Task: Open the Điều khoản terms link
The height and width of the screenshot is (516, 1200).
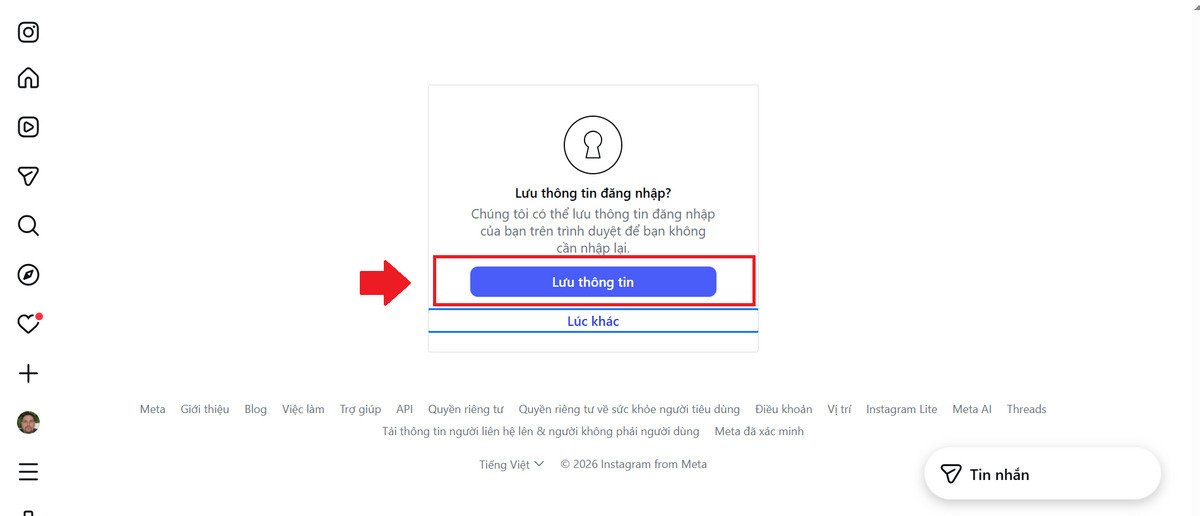Action: tap(784, 409)
